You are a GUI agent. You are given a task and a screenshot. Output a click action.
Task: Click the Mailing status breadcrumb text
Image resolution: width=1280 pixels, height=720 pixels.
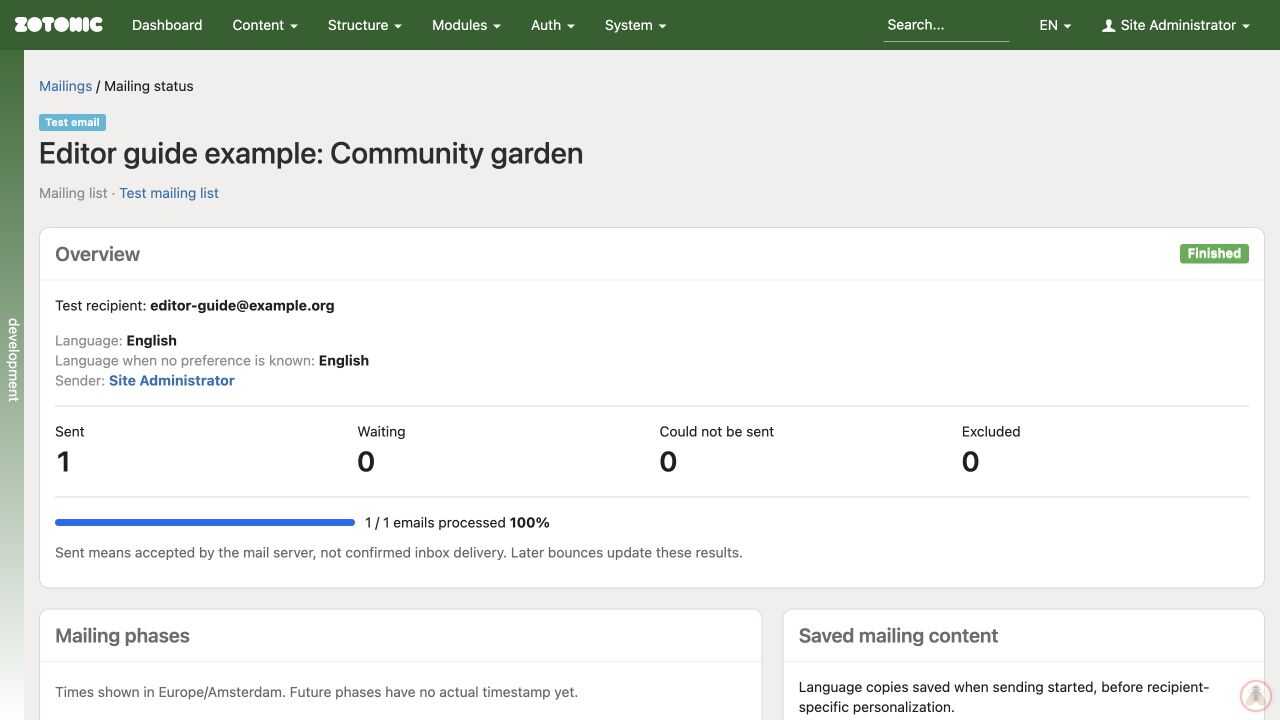[x=149, y=86]
